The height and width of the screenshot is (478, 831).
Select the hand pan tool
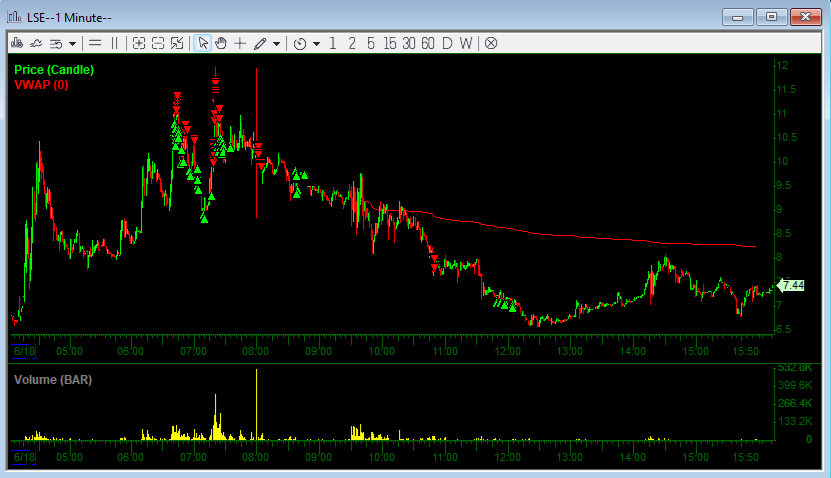coord(221,43)
